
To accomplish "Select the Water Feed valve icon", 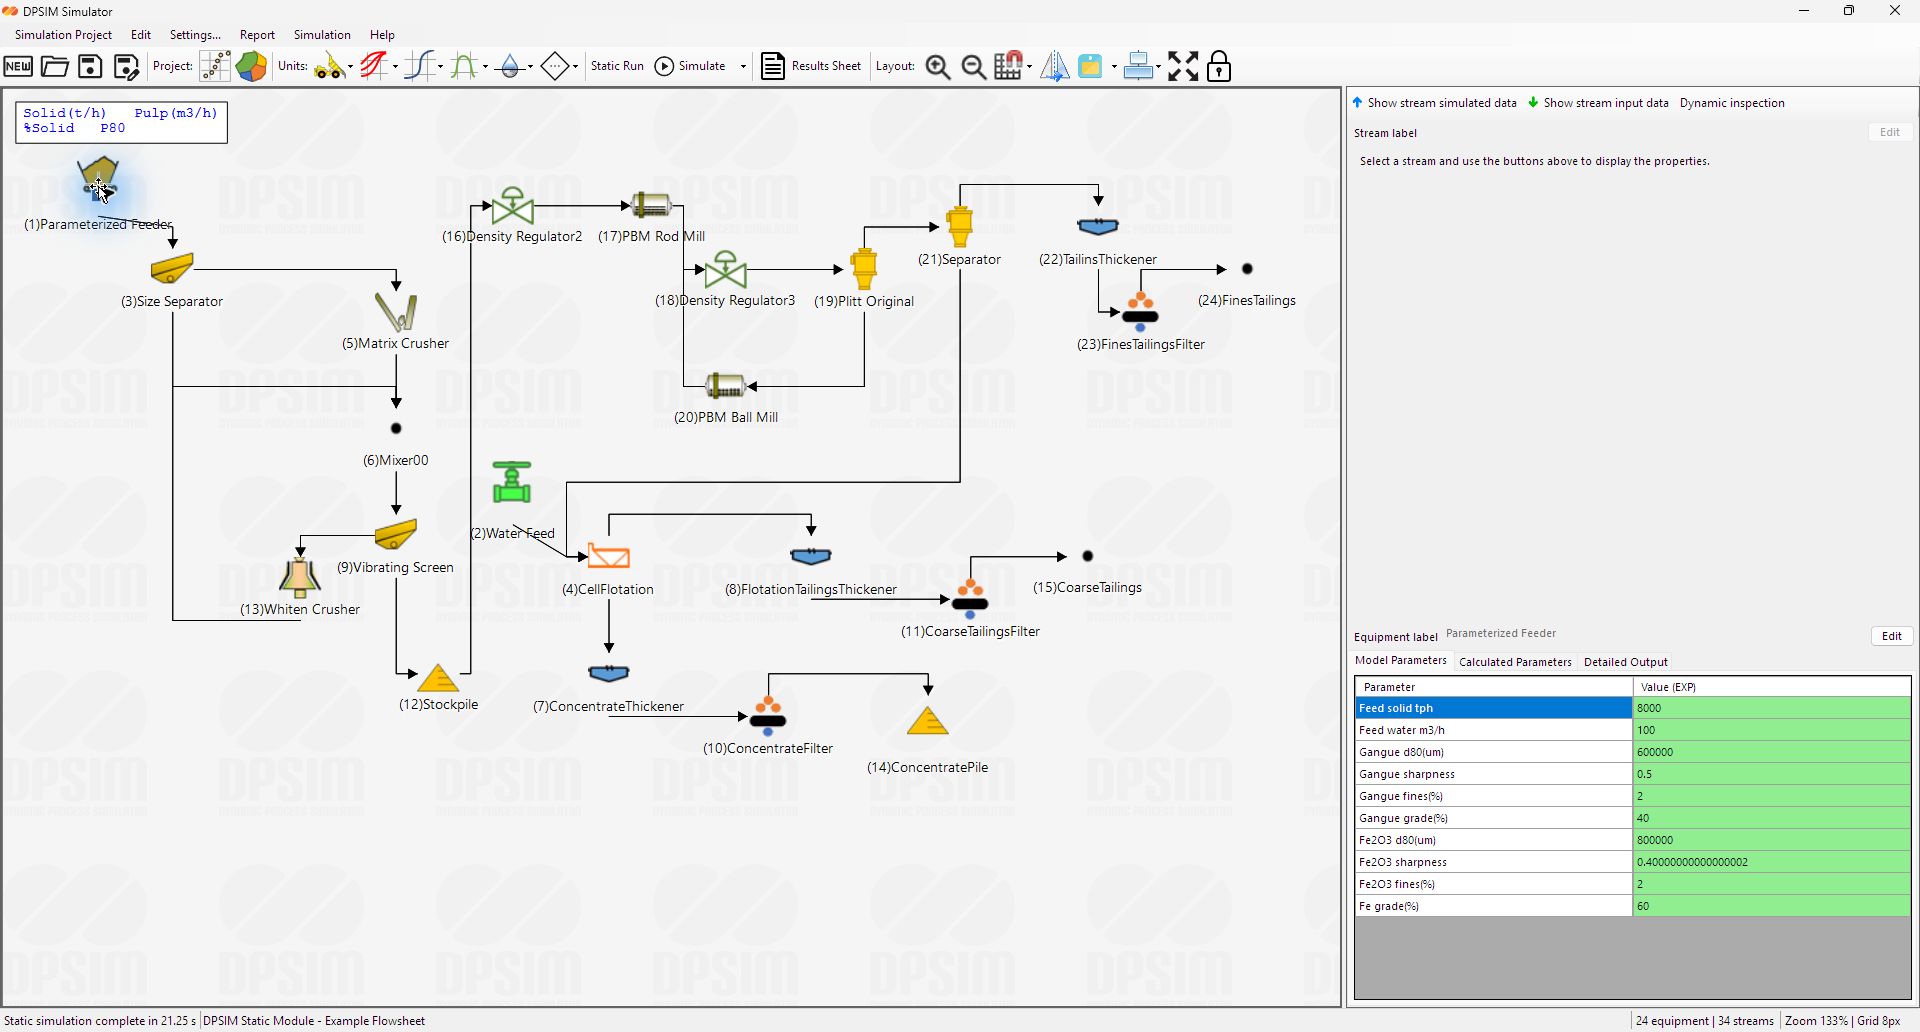I will pos(512,482).
